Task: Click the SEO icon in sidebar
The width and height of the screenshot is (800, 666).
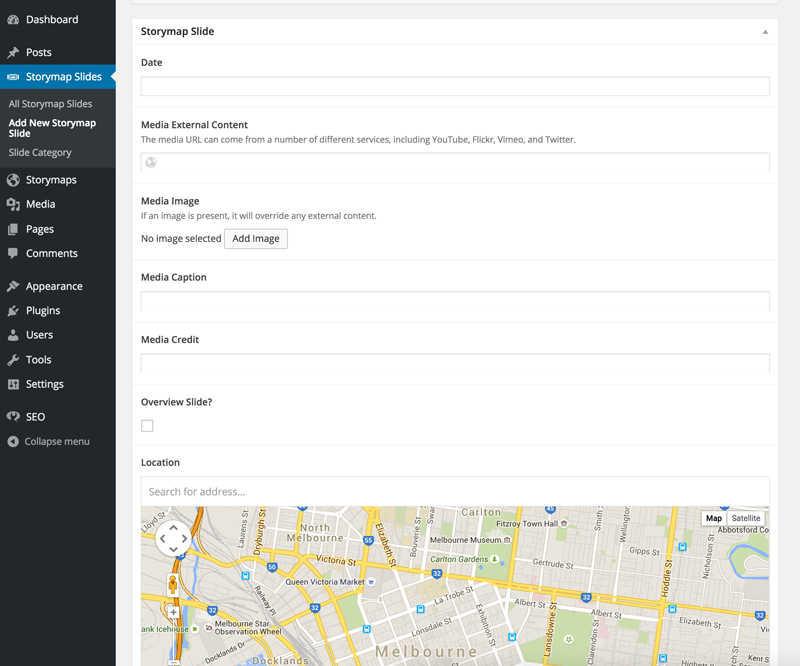Action: pos(13,417)
